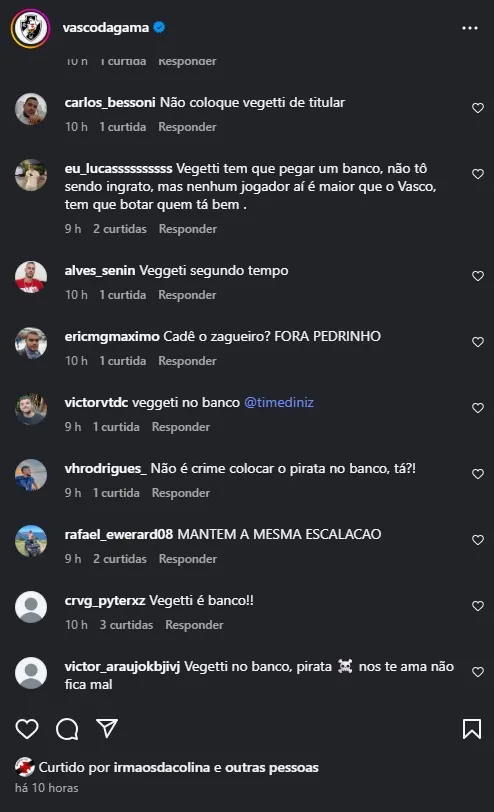494x812 pixels.
Task: Open the vascodagama username in the header
Action: point(106,27)
